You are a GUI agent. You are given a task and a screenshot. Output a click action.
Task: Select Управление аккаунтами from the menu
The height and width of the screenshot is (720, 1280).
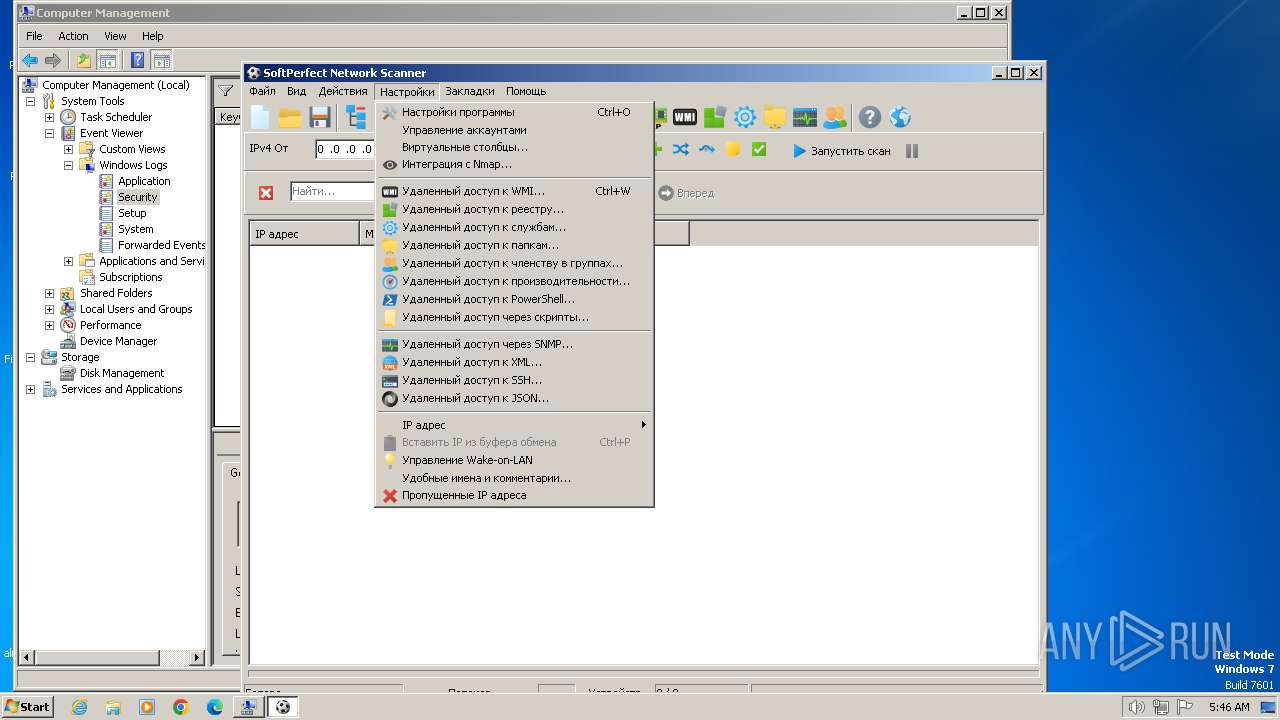coord(514,130)
